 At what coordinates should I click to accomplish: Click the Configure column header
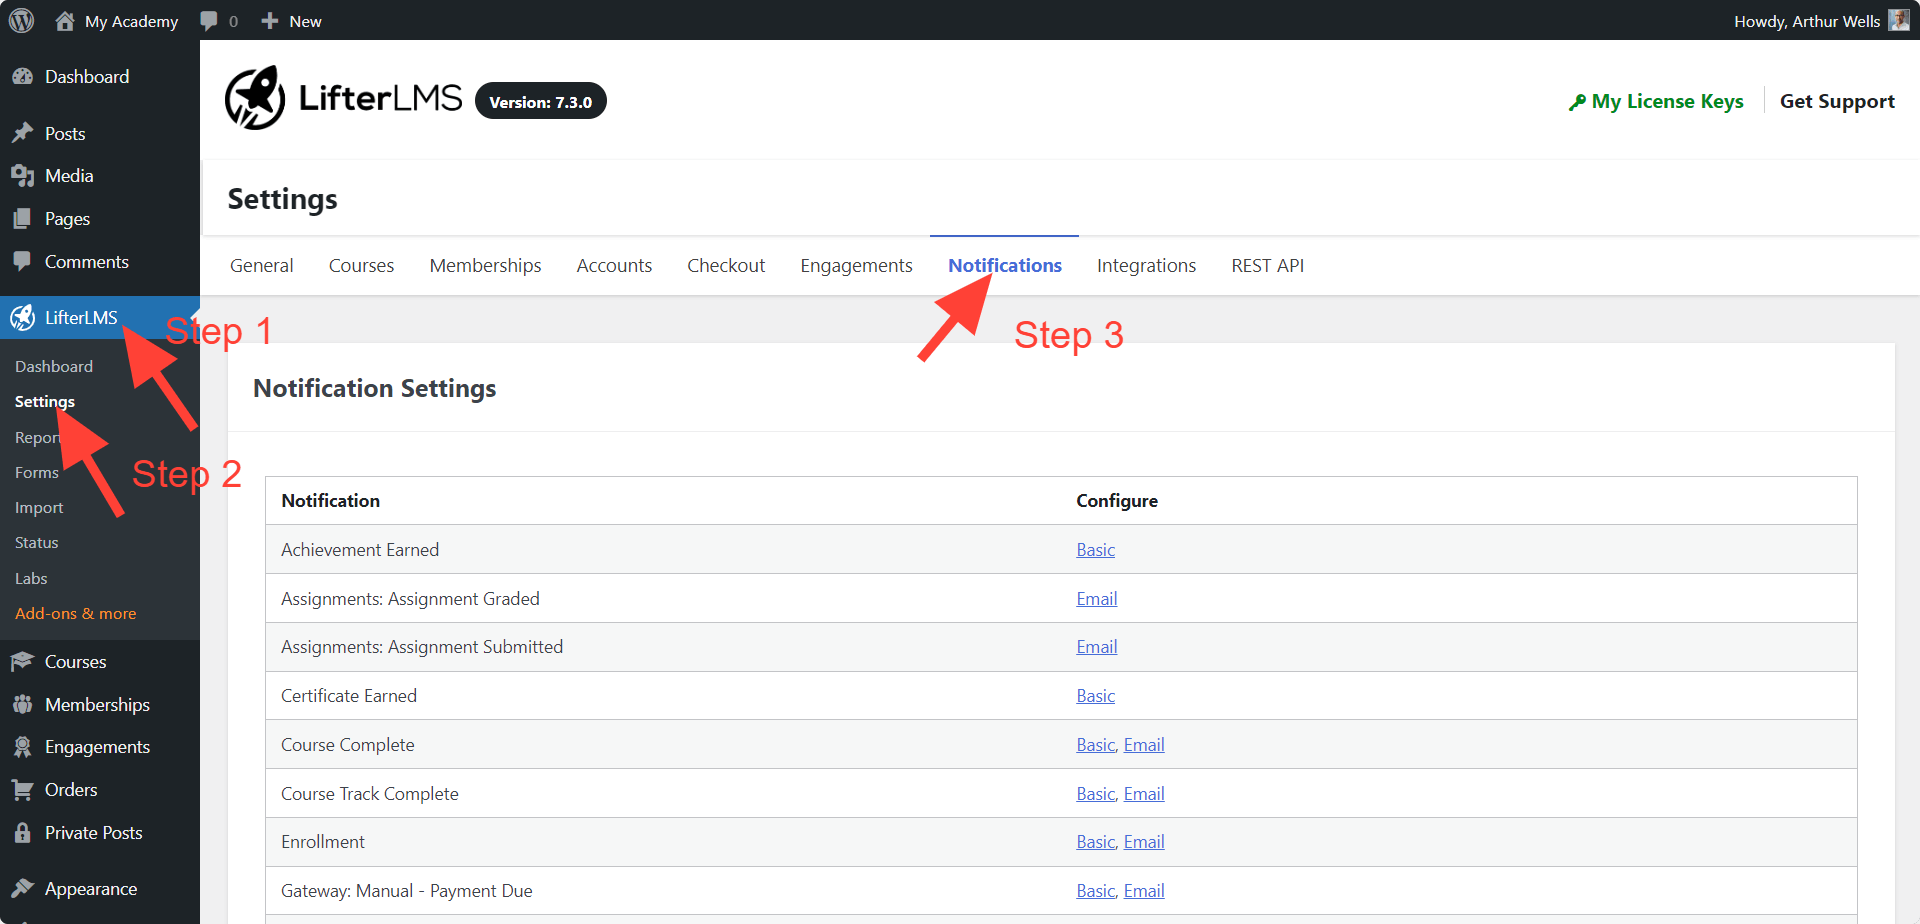1117,501
